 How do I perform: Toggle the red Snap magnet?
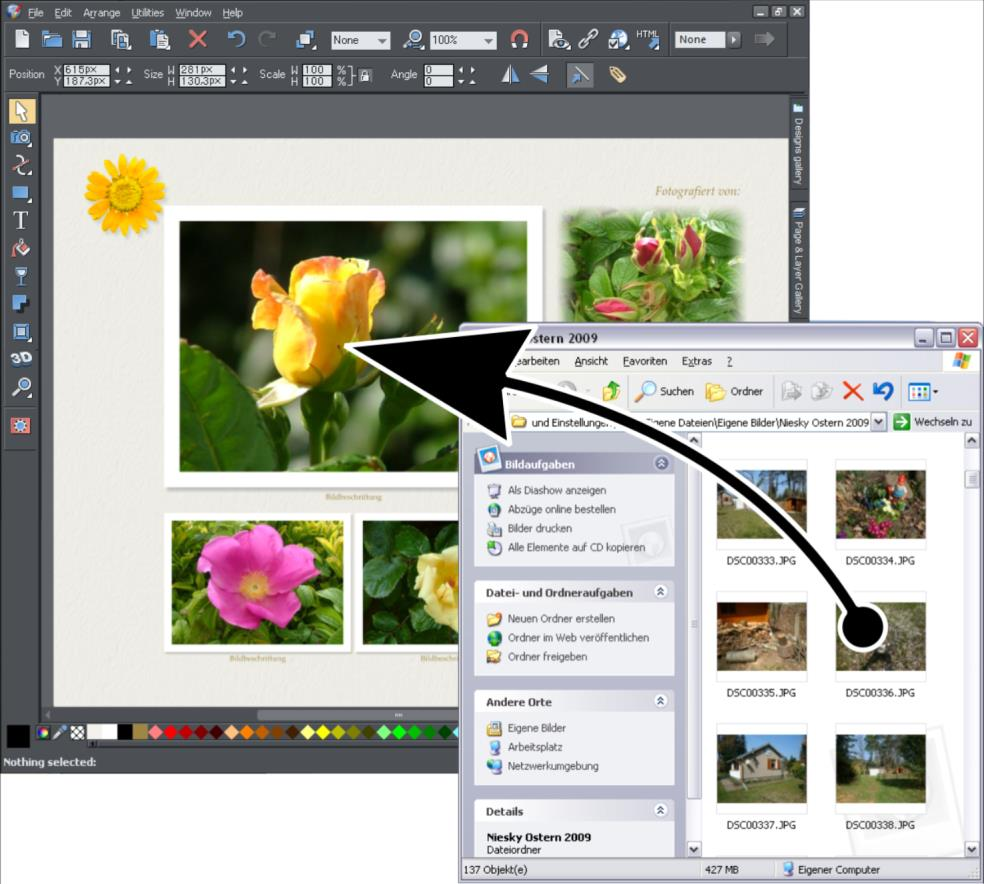pyautogui.click(x=519, y=40)
